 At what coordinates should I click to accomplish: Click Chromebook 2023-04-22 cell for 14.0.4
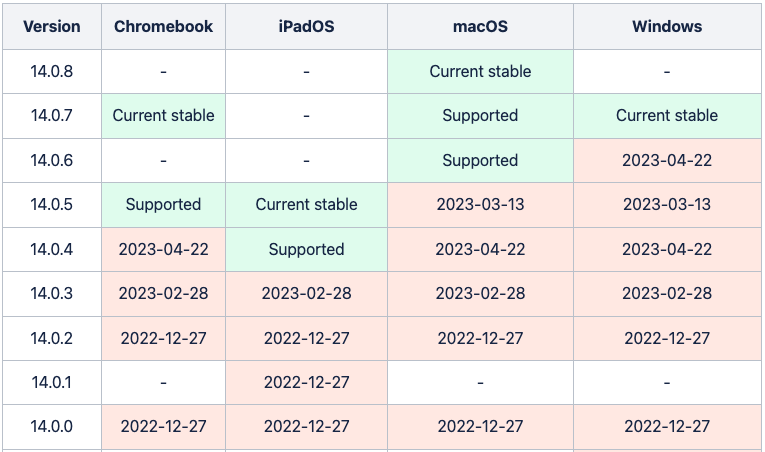tap(163, 249)
